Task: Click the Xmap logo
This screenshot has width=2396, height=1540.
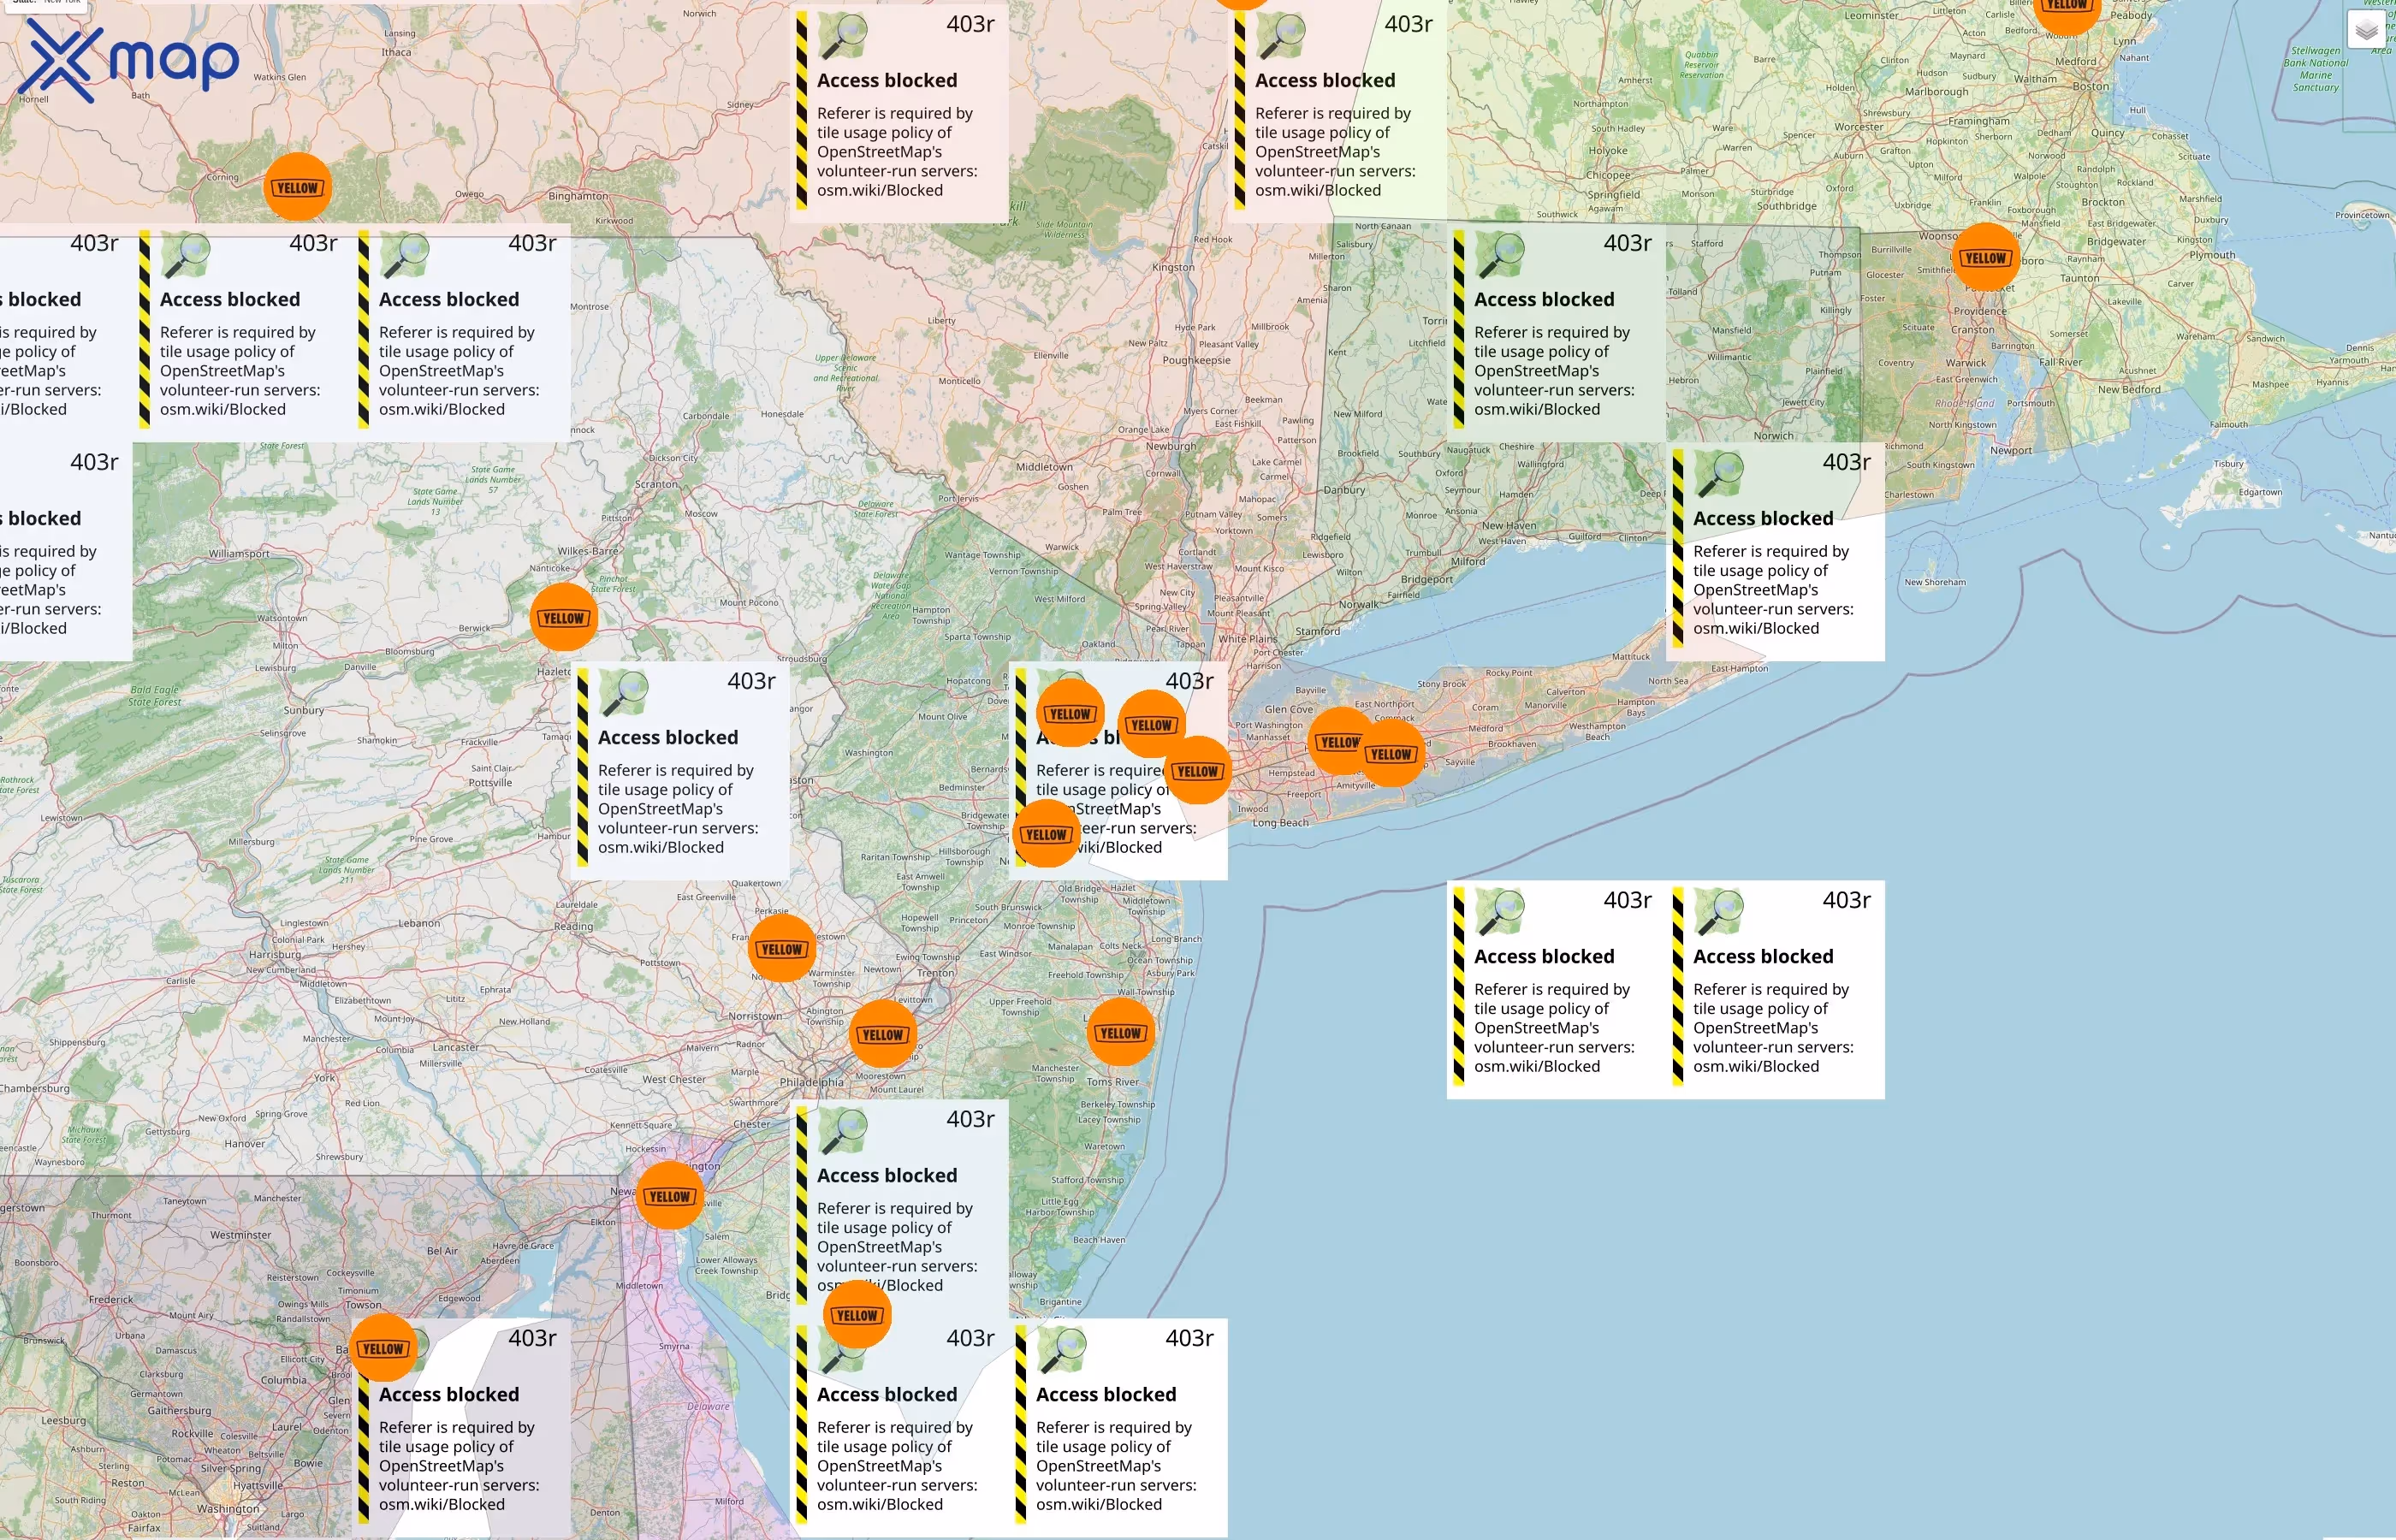Action: point(128,61)
